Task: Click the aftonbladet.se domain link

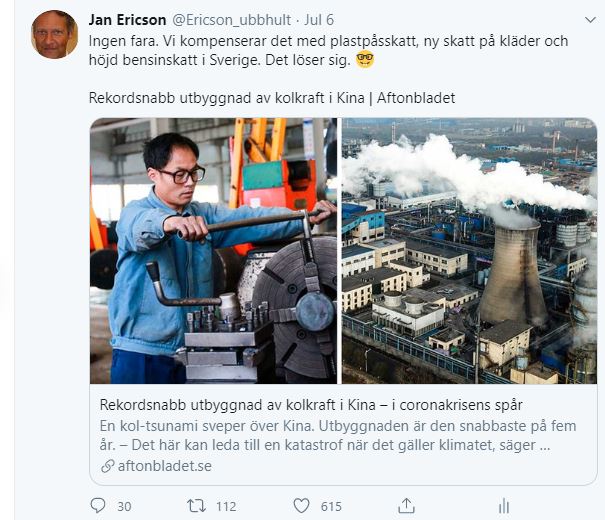Action: tap(165, 466)
